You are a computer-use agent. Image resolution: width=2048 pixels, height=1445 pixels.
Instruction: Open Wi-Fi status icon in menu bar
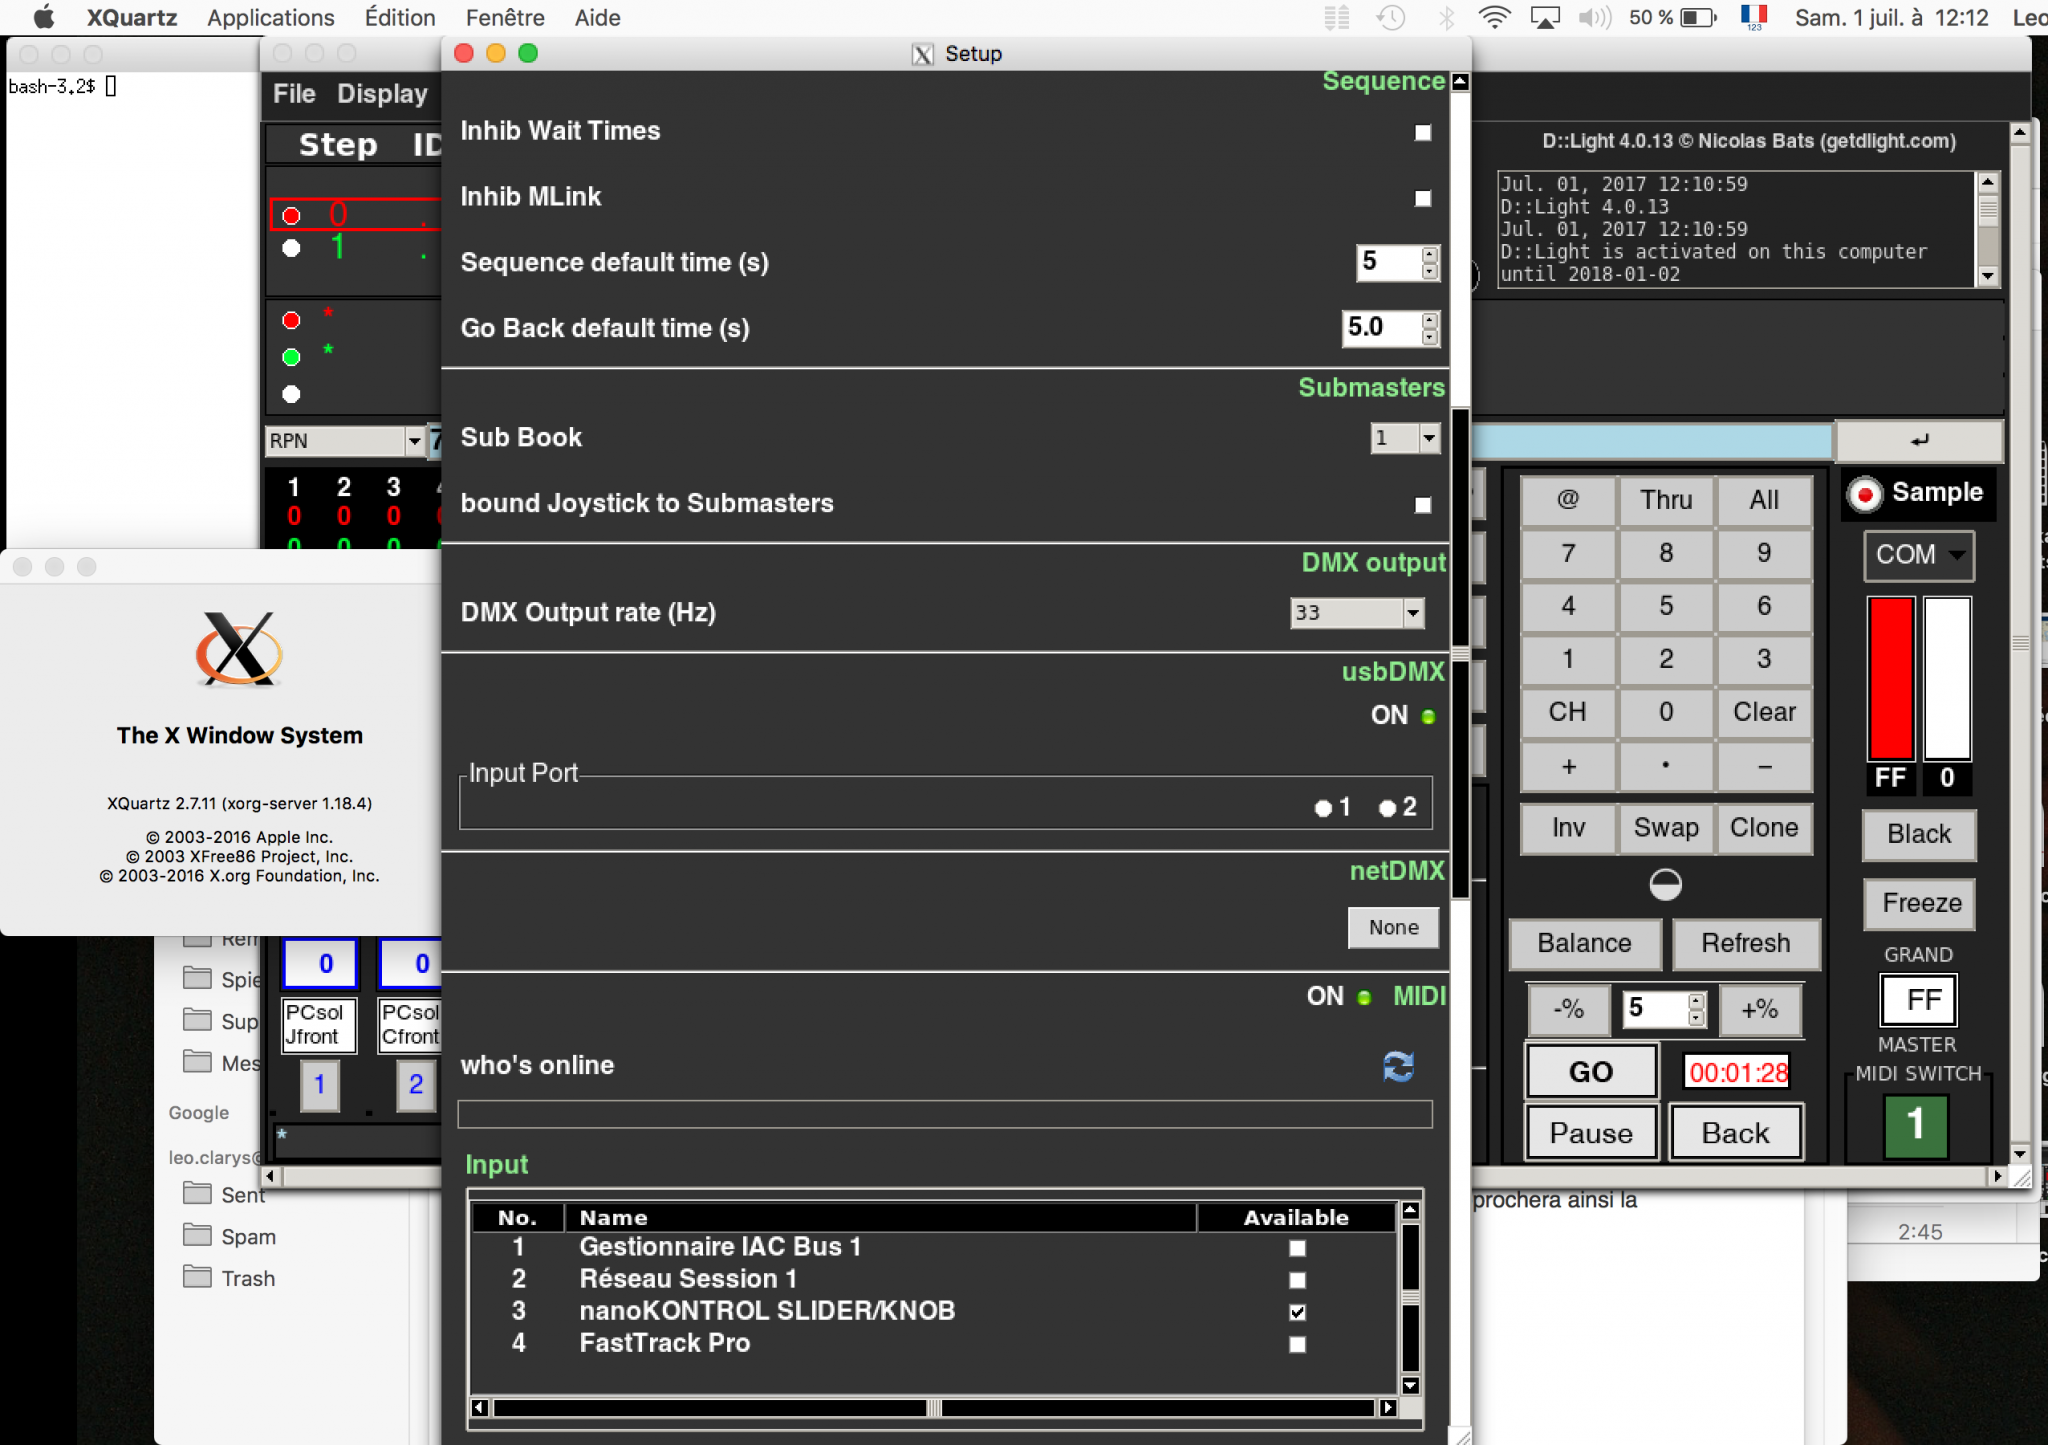coord(1494,17)
